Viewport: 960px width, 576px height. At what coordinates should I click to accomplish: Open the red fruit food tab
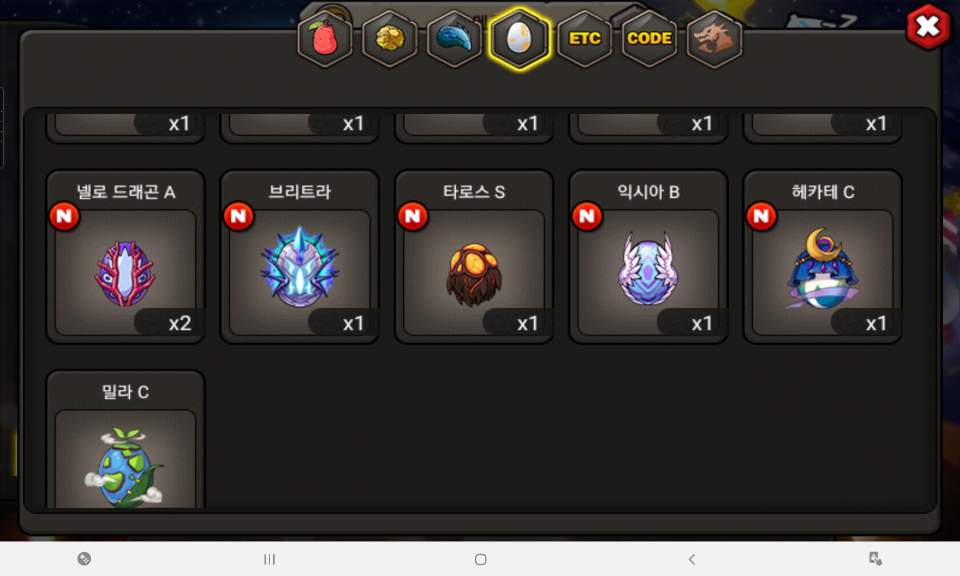(325, 39)
